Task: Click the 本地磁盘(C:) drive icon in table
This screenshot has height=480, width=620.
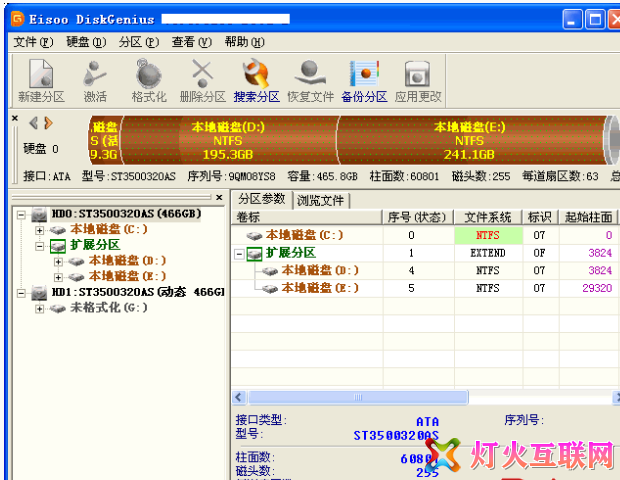Action: [x=254, y=236]
